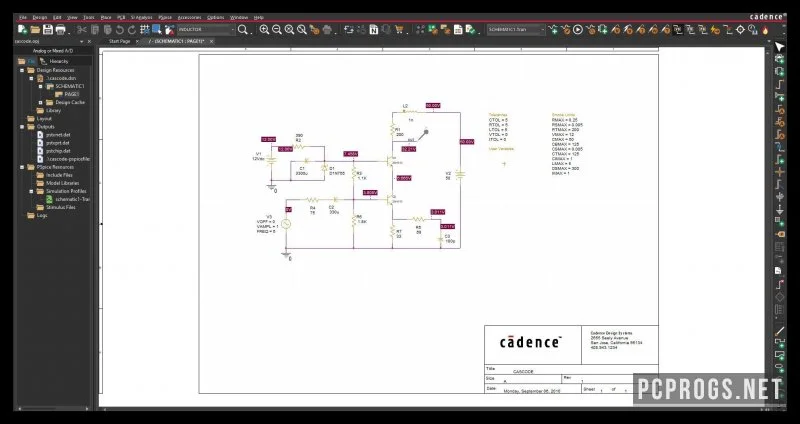This screenshot has height=424, width=800.
Task: Click the 12.00V voltage marker near V1
Action: tap(268, 139)
